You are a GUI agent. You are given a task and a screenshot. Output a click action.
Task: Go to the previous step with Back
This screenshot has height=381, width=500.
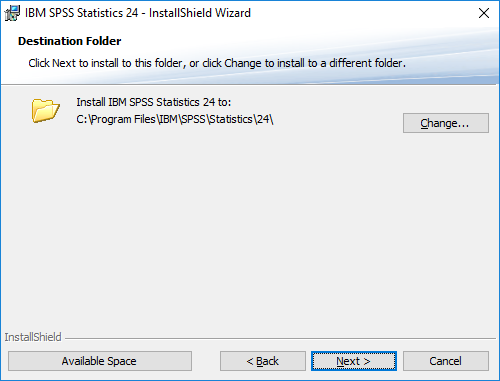(263, 361)
